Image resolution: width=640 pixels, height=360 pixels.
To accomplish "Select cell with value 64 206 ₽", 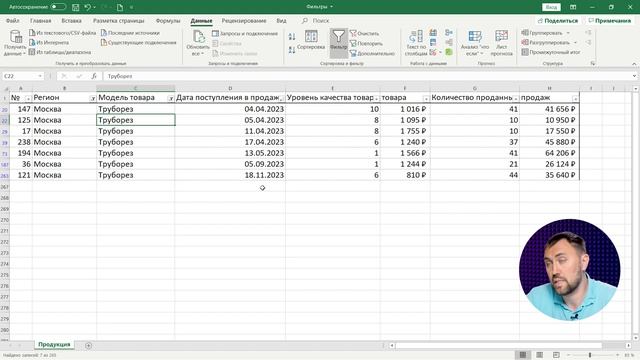I will tap(549, 153).
